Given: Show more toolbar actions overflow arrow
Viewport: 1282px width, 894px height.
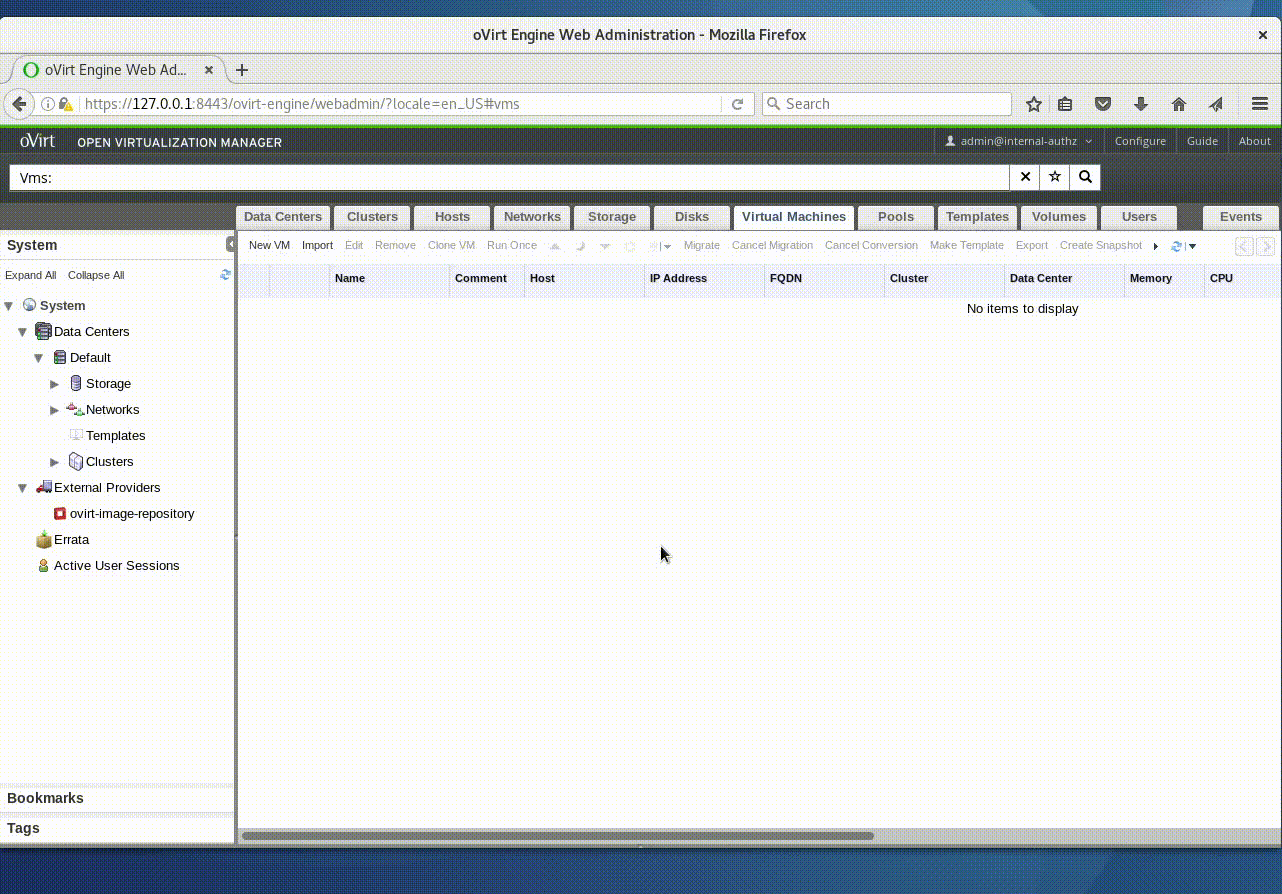Looking at the screenshot, I should 1156,246.
